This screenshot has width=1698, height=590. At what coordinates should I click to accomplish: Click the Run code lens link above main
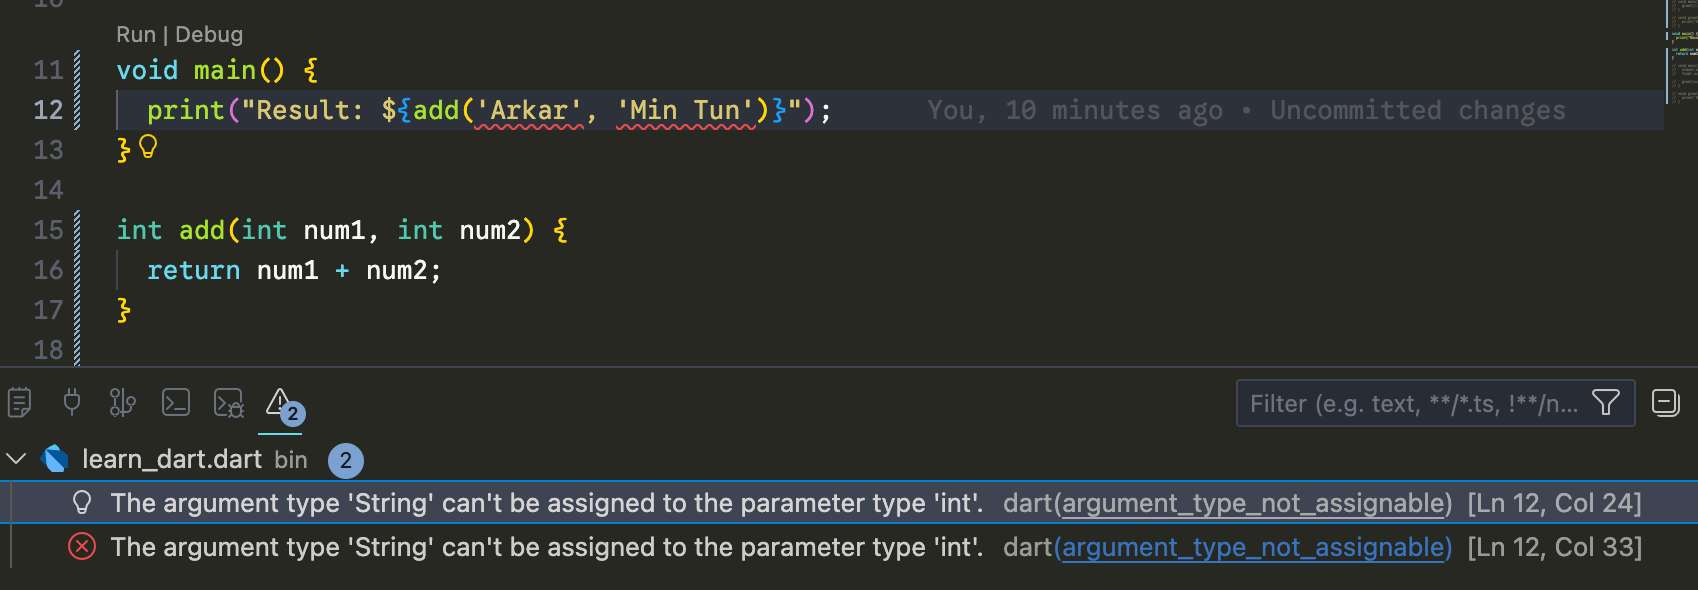[135, 35]
